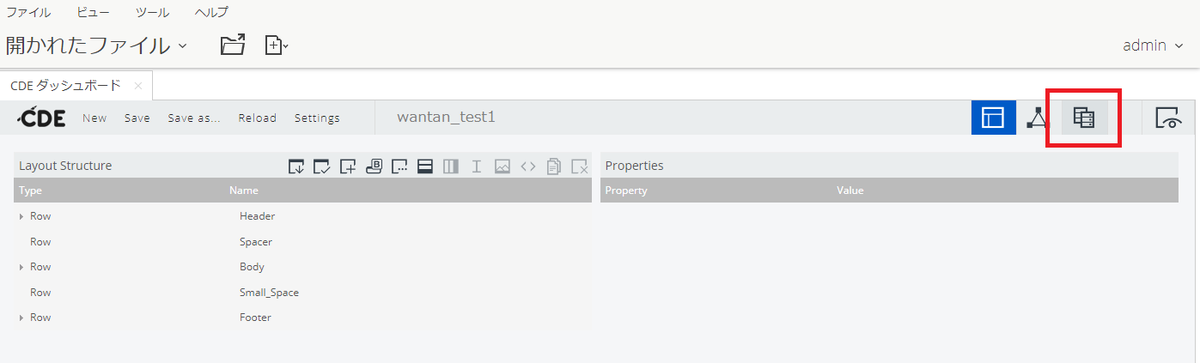Select the Footer name cell
1200x363 pixels.
tap(255, 318)
